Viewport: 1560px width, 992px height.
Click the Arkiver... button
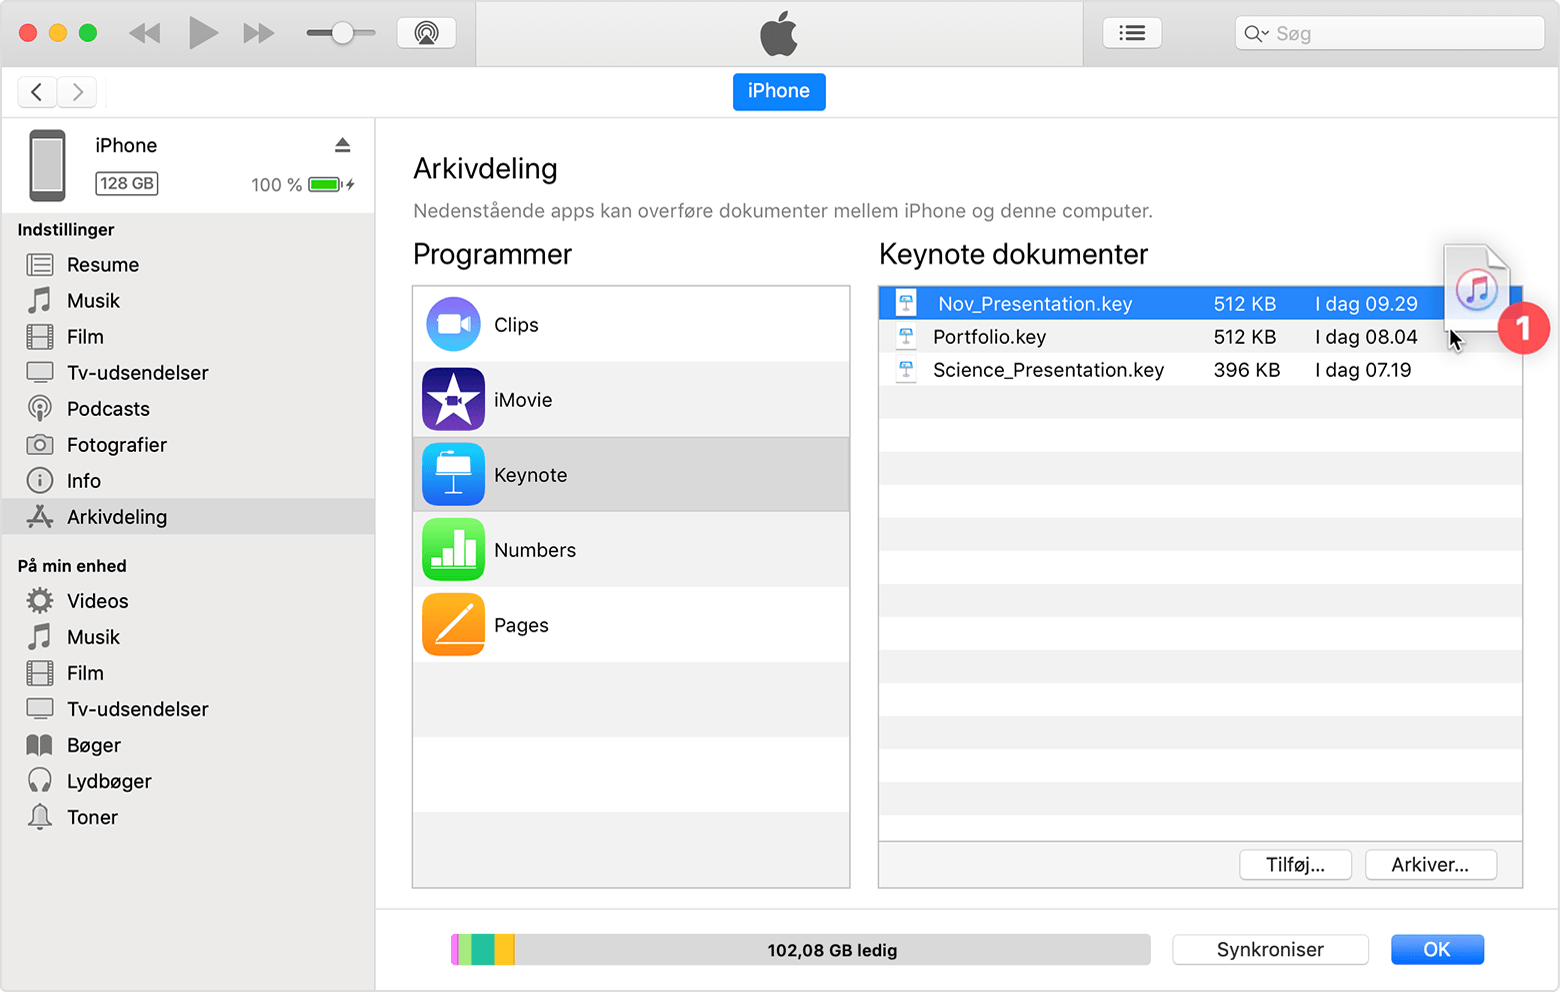pos(1430,865)
